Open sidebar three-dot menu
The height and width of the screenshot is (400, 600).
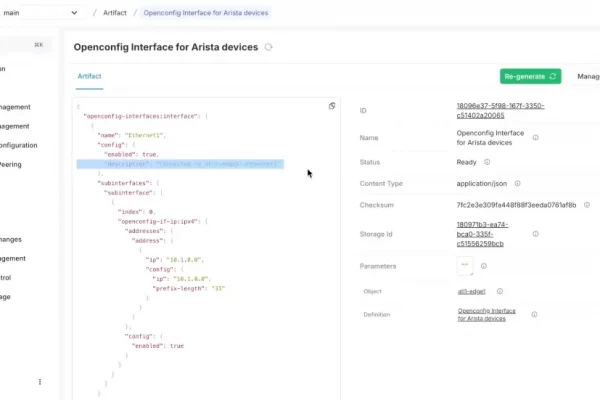click(x=40, y=382)
